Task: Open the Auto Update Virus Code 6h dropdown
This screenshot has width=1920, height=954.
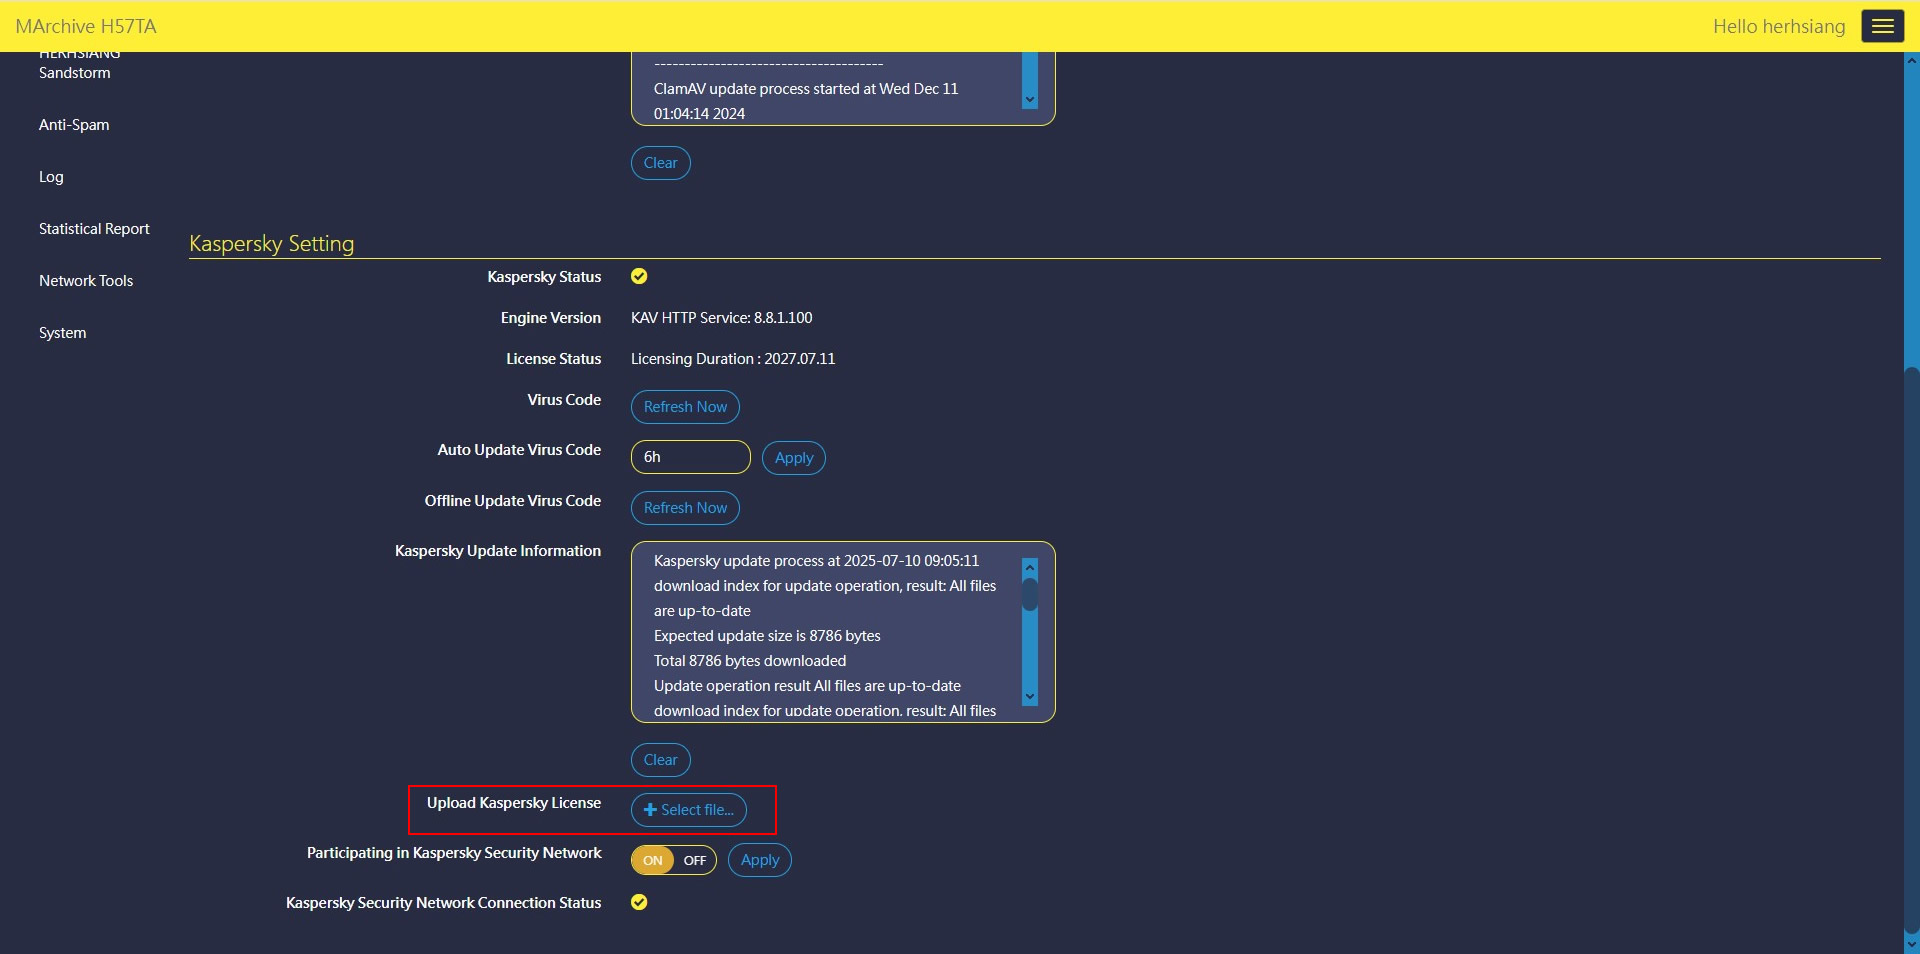Action: (690, 457)
